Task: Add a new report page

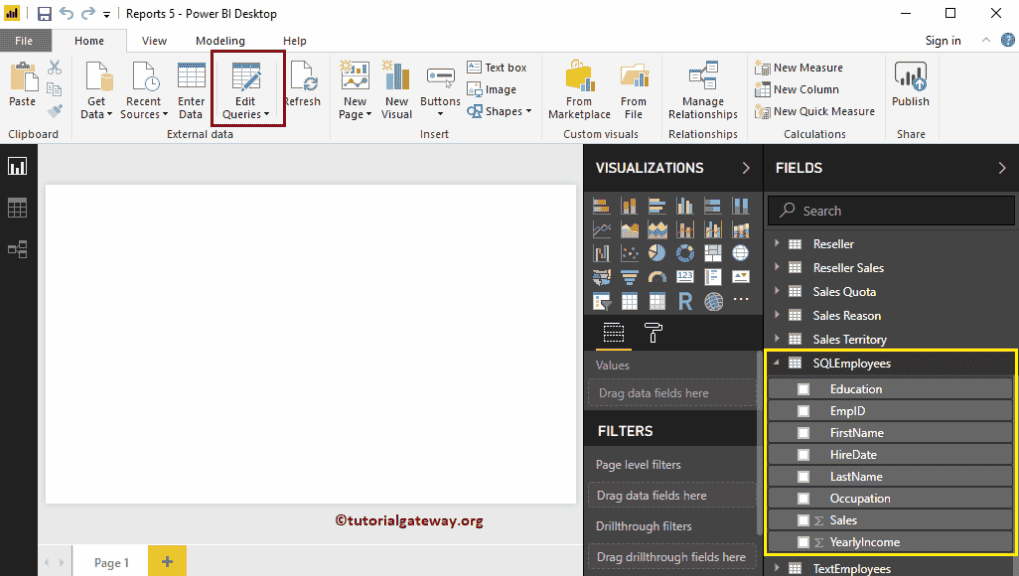Action: [167, 561]
